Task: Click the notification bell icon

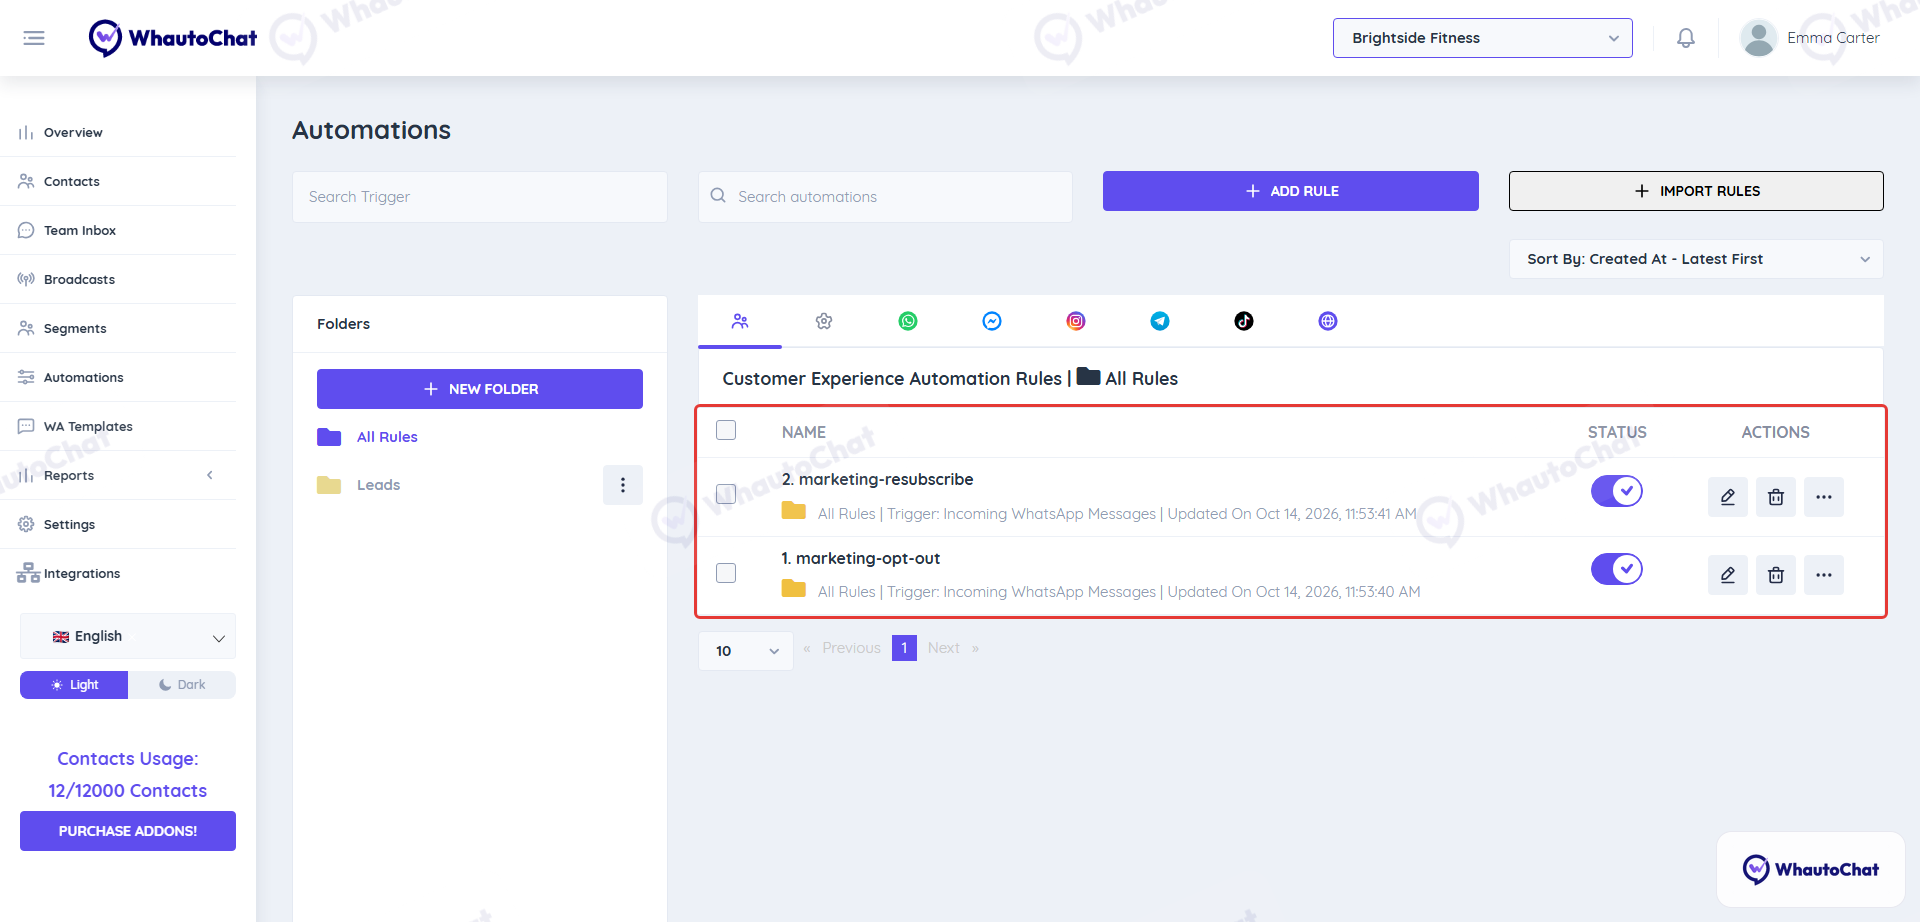Action: tap(1686, 38)
